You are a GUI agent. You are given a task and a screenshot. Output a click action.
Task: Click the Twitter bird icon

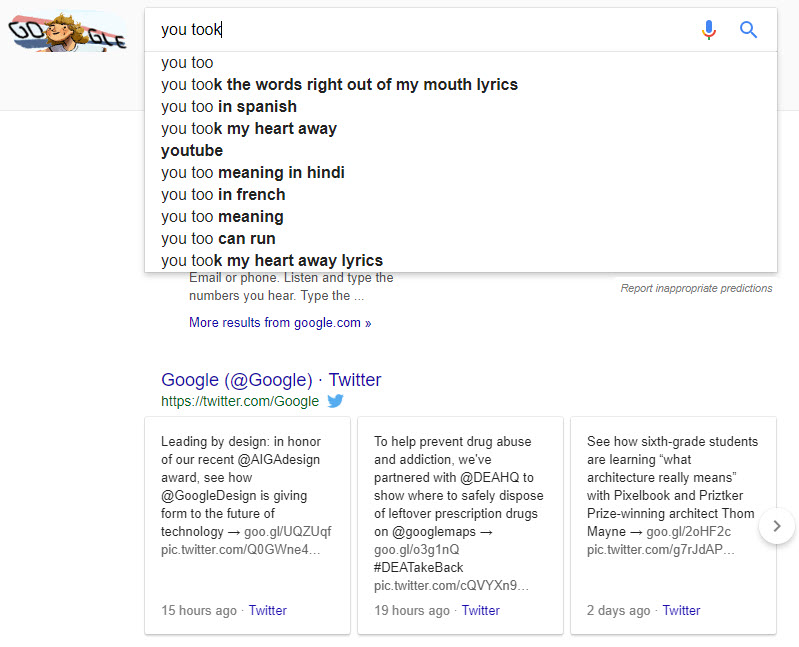[x=336, y=401]
